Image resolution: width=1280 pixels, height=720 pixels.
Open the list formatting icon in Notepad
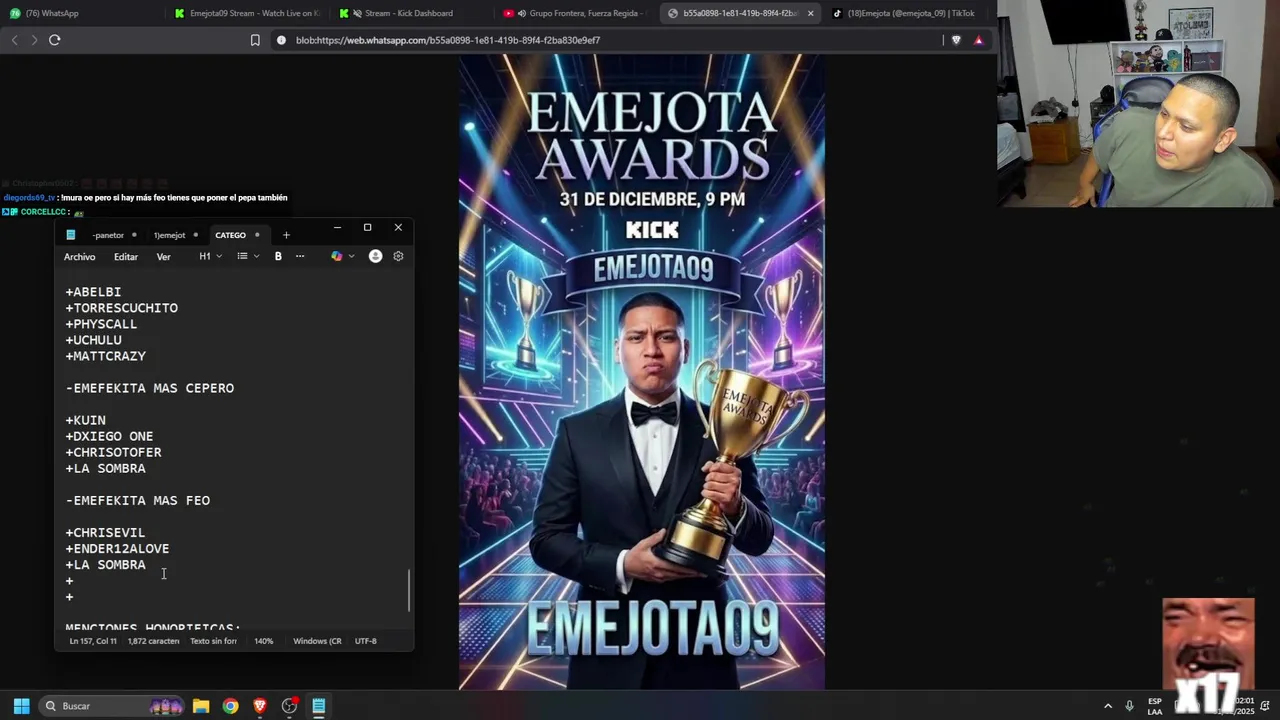[242, 256]
